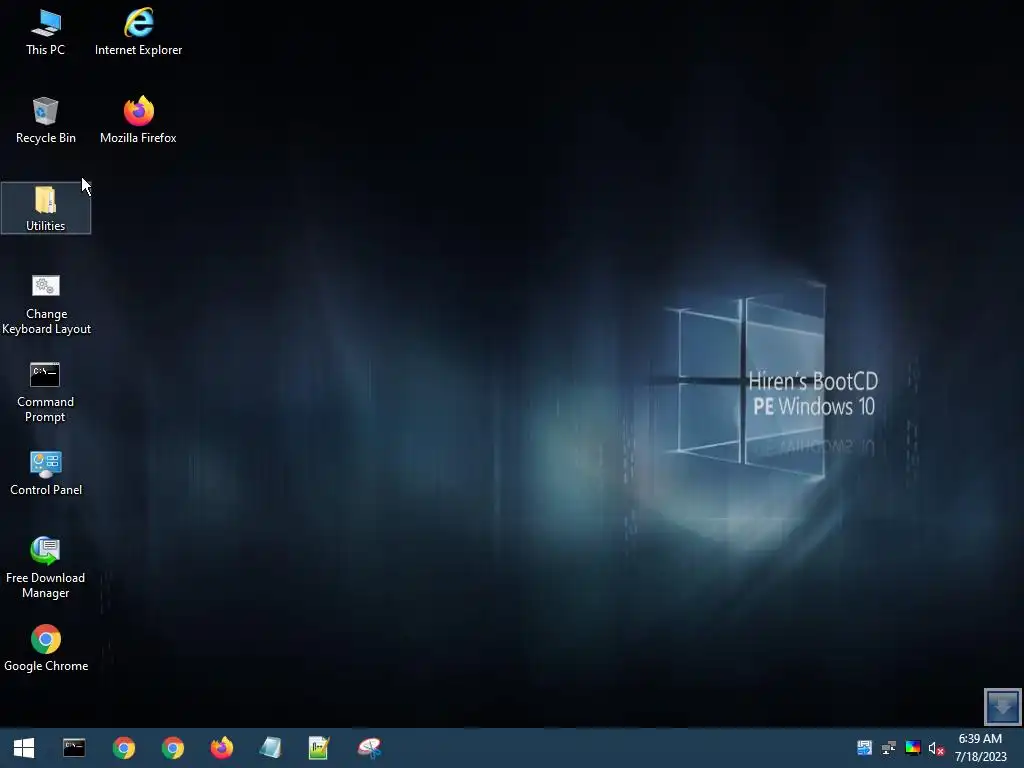Launch the scissors snipping tool in taskbar
This screenshot has width=1024, height=768.
(x=369, y=748)
